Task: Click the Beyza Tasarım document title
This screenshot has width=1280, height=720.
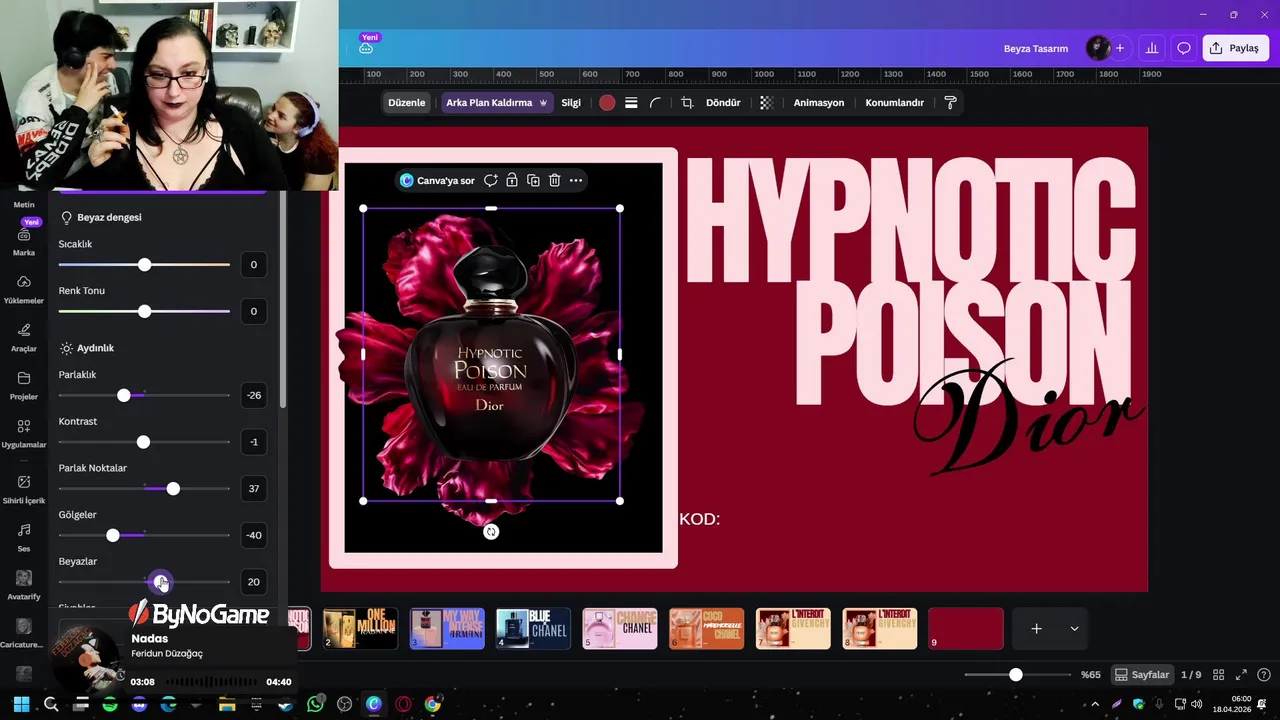Action: tap(1036, 48)
